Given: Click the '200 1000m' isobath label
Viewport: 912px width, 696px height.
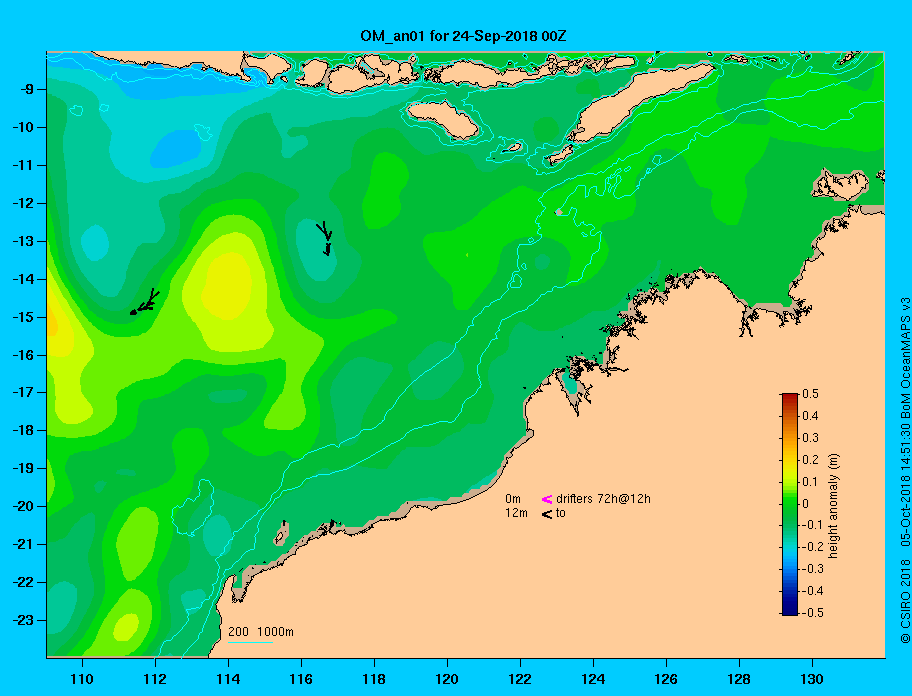Looking at the screenshot, I should pos(261,631).
